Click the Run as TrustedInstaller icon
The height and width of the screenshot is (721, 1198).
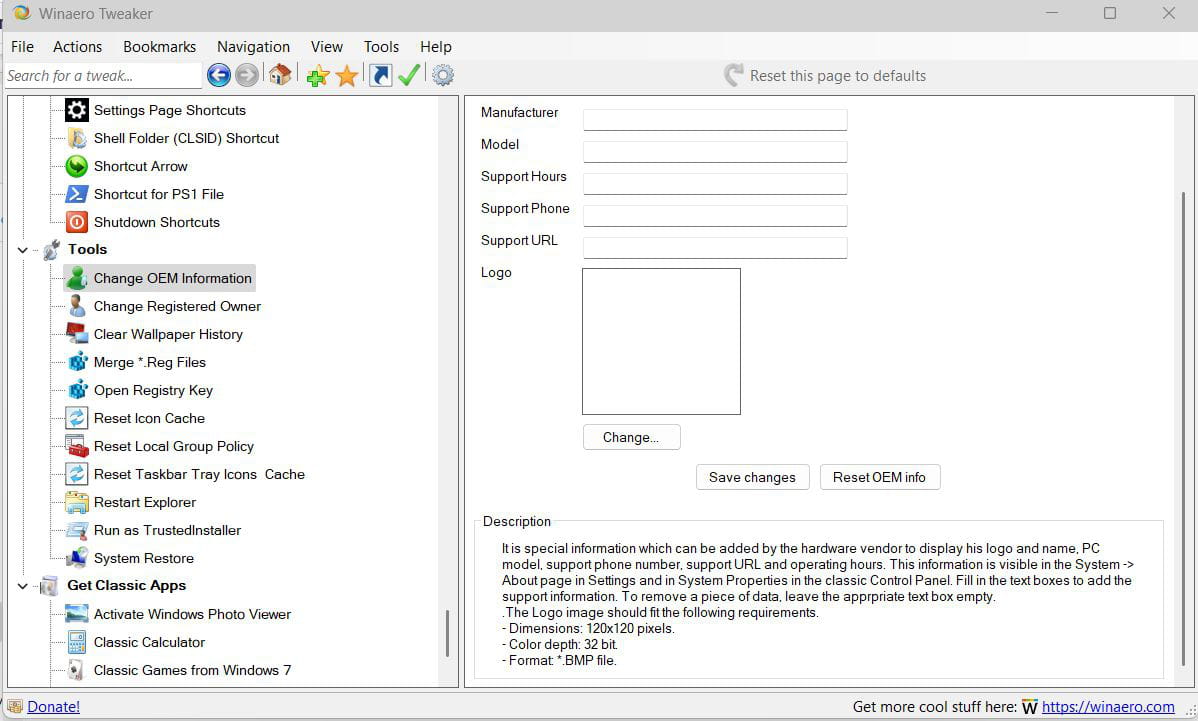coord(76,530)
